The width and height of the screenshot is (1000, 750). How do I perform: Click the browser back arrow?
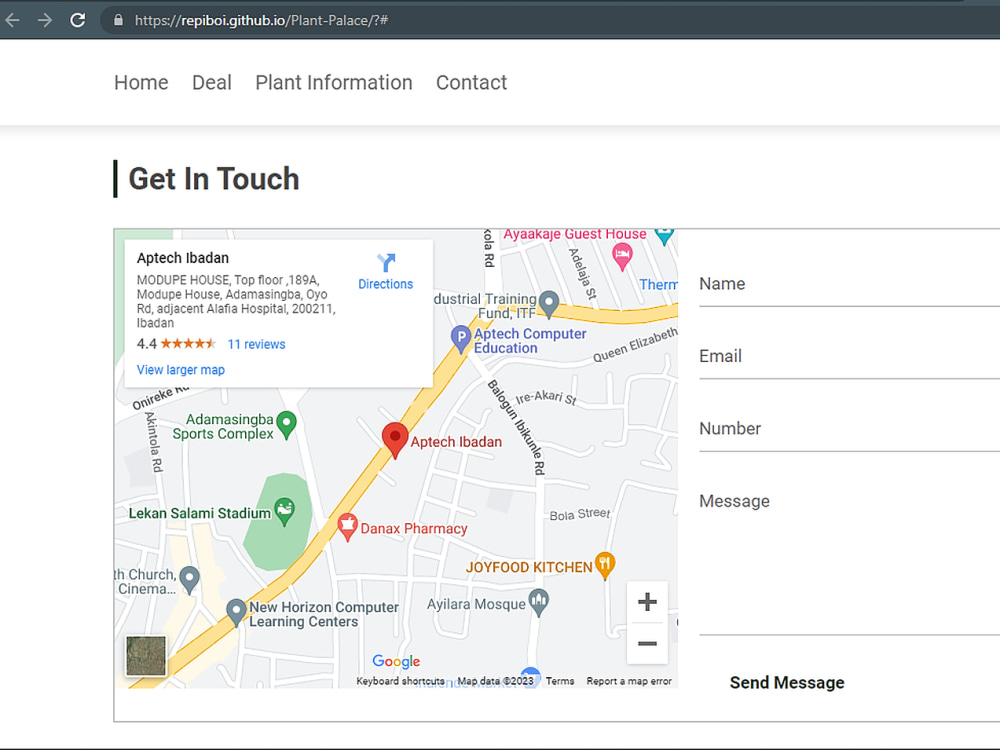(x=12, y=20)
